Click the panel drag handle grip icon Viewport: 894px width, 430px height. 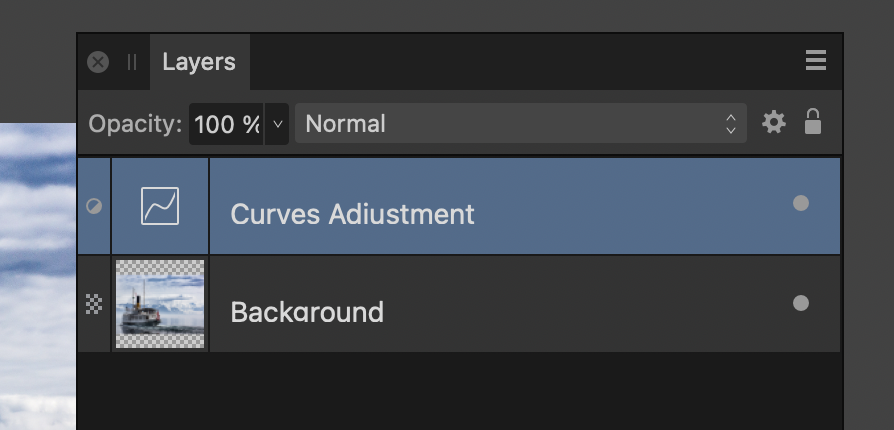click(132, 62)
